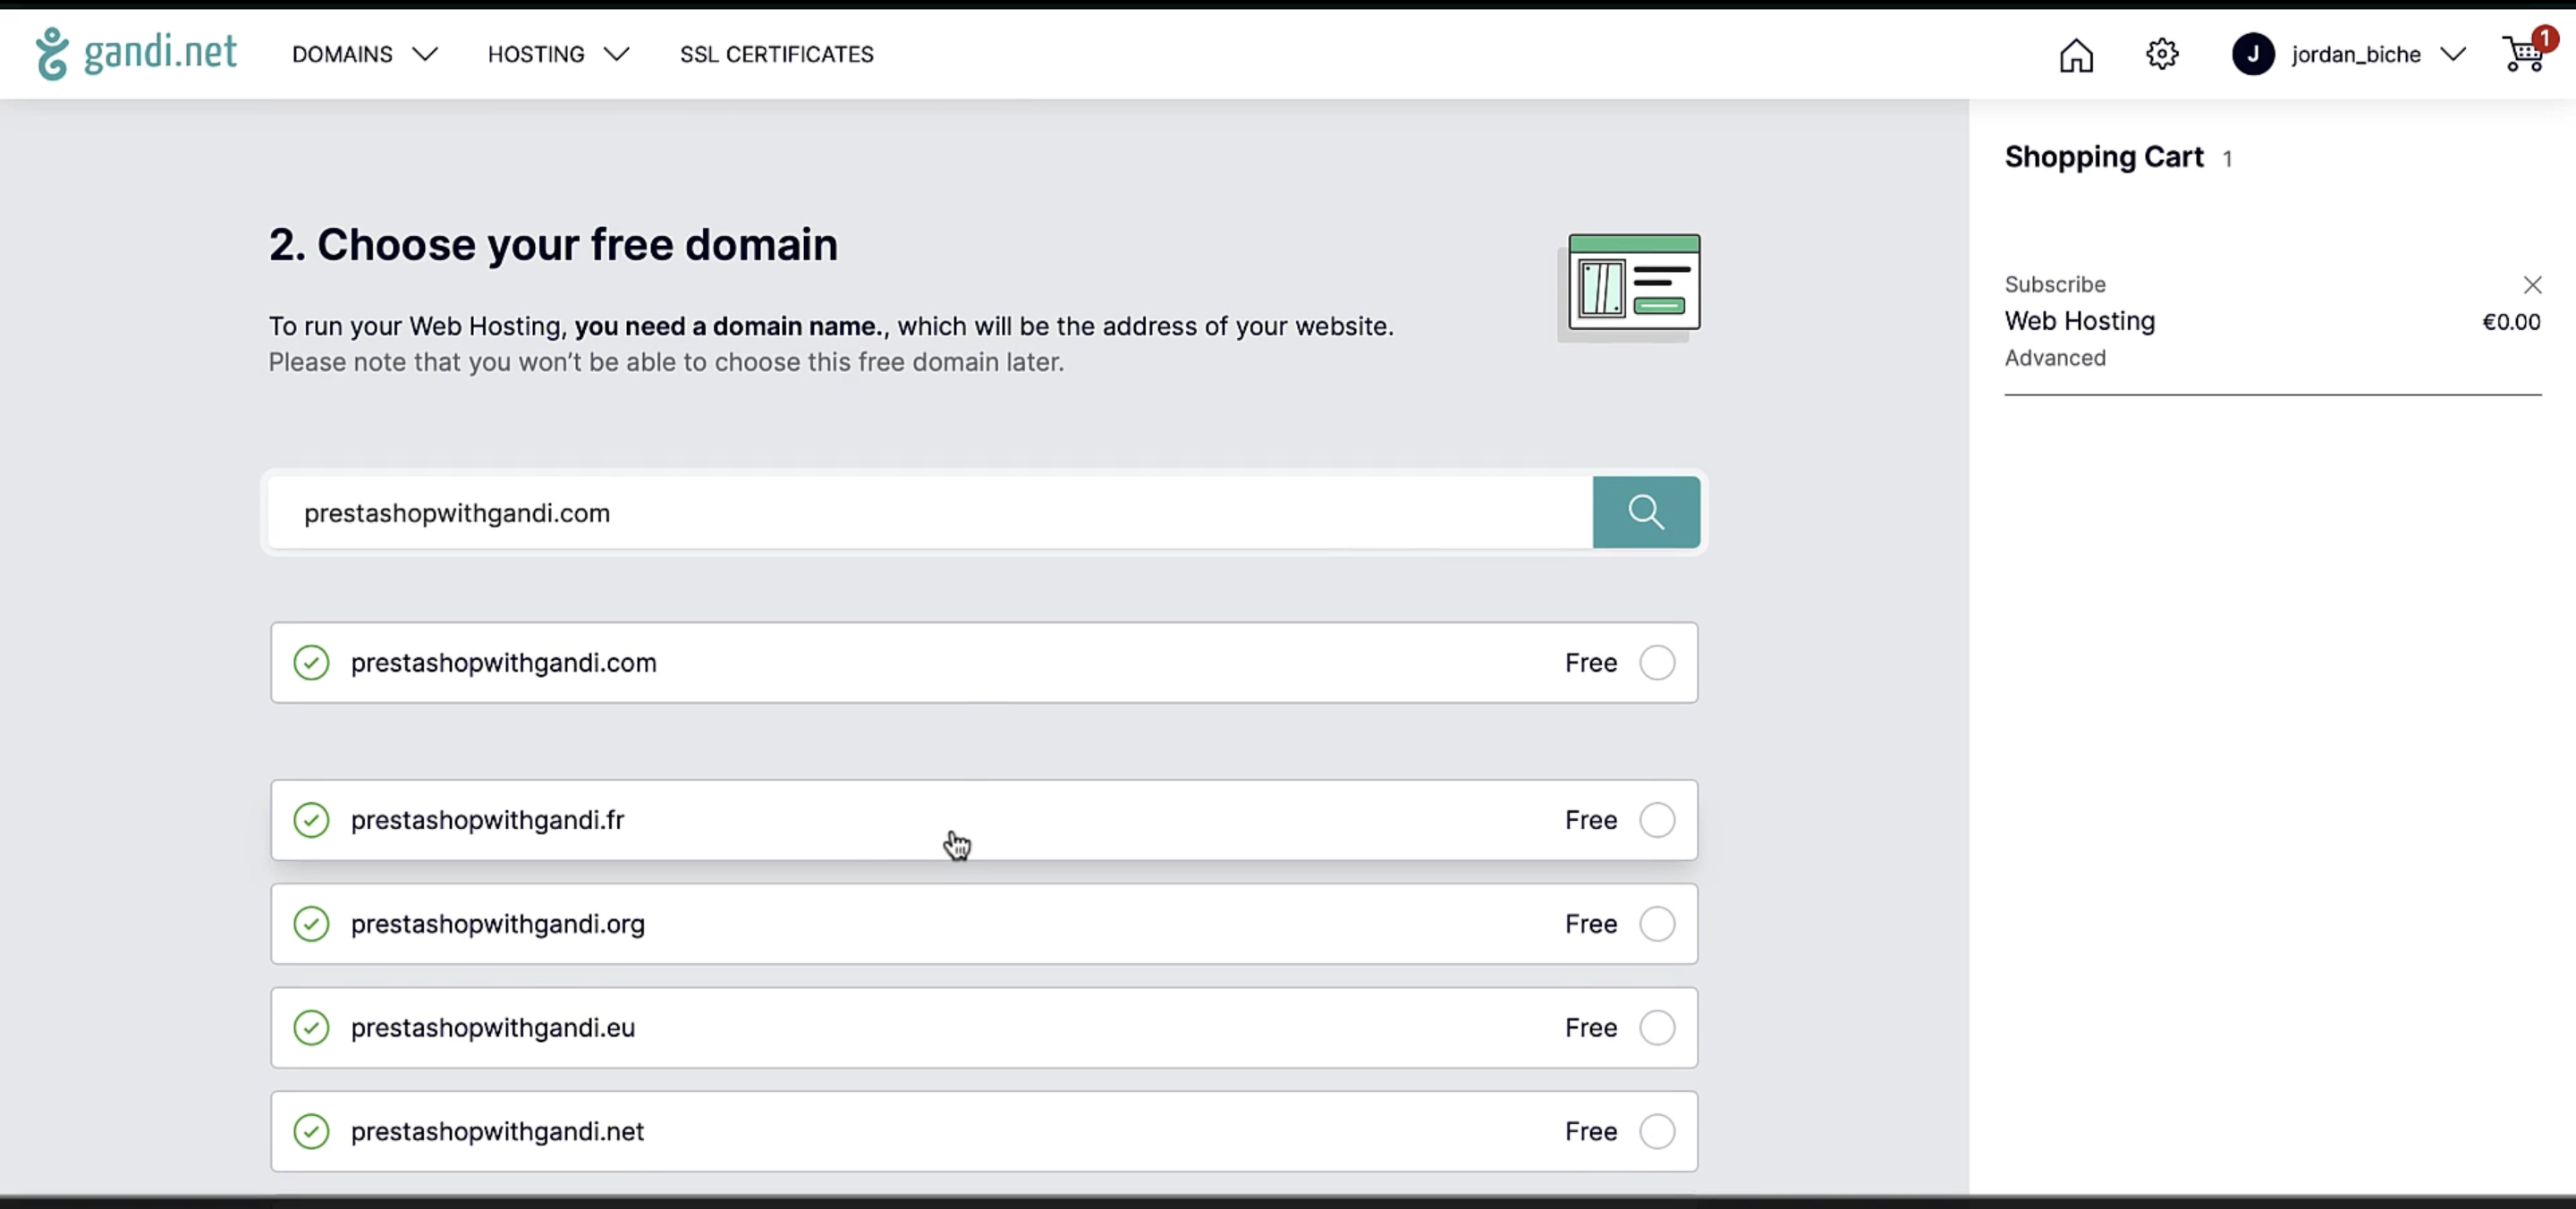Click the prestashopwithgandi.org domain name

point(498,924)
